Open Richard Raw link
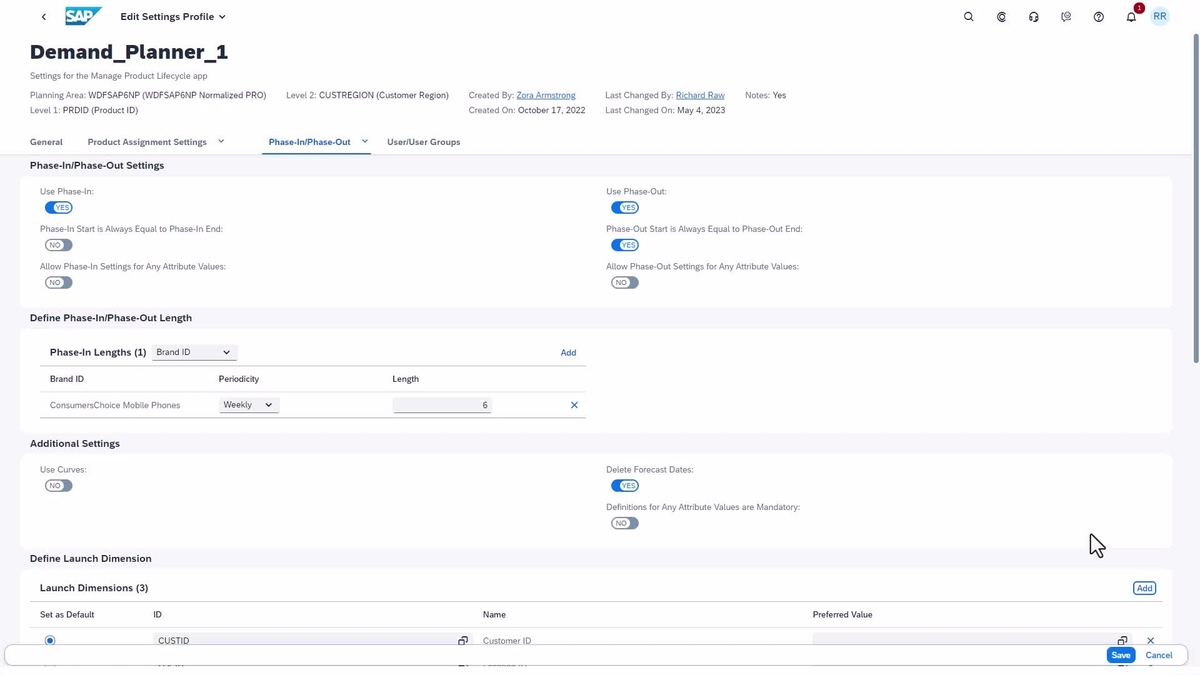The image size is (1200, 675). [700, 95]
